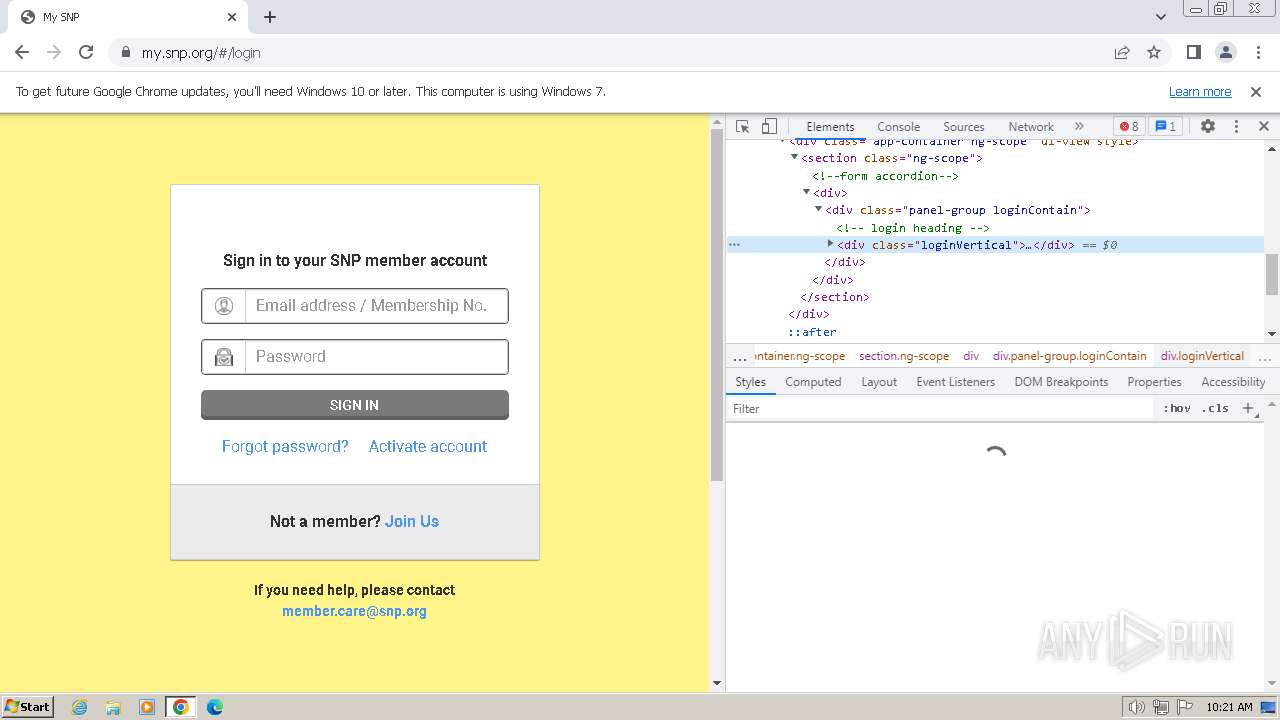This screenshot has width=1280, height=720.
Task: Open the DevTools settings gear
Action: [1208, 127]
